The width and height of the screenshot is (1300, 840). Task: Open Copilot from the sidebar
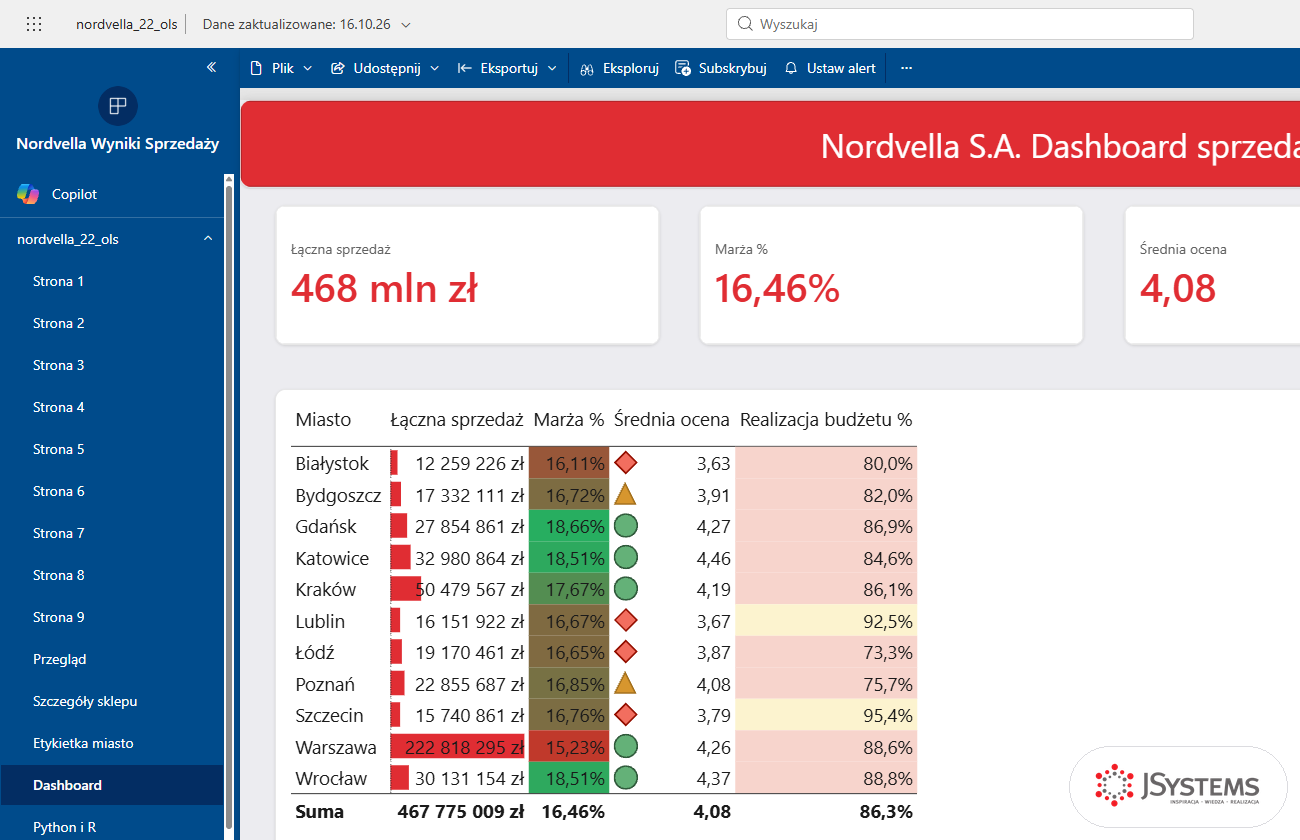click(57, 194)
